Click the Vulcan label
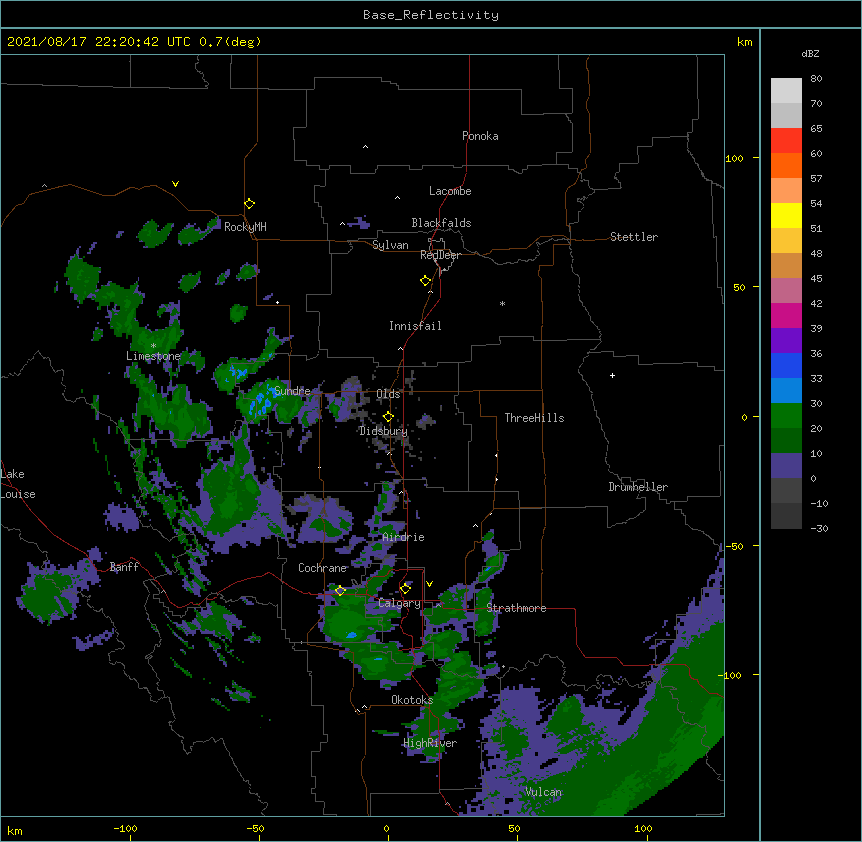This screenshot has height=842, width=862. tap(543, 792)
